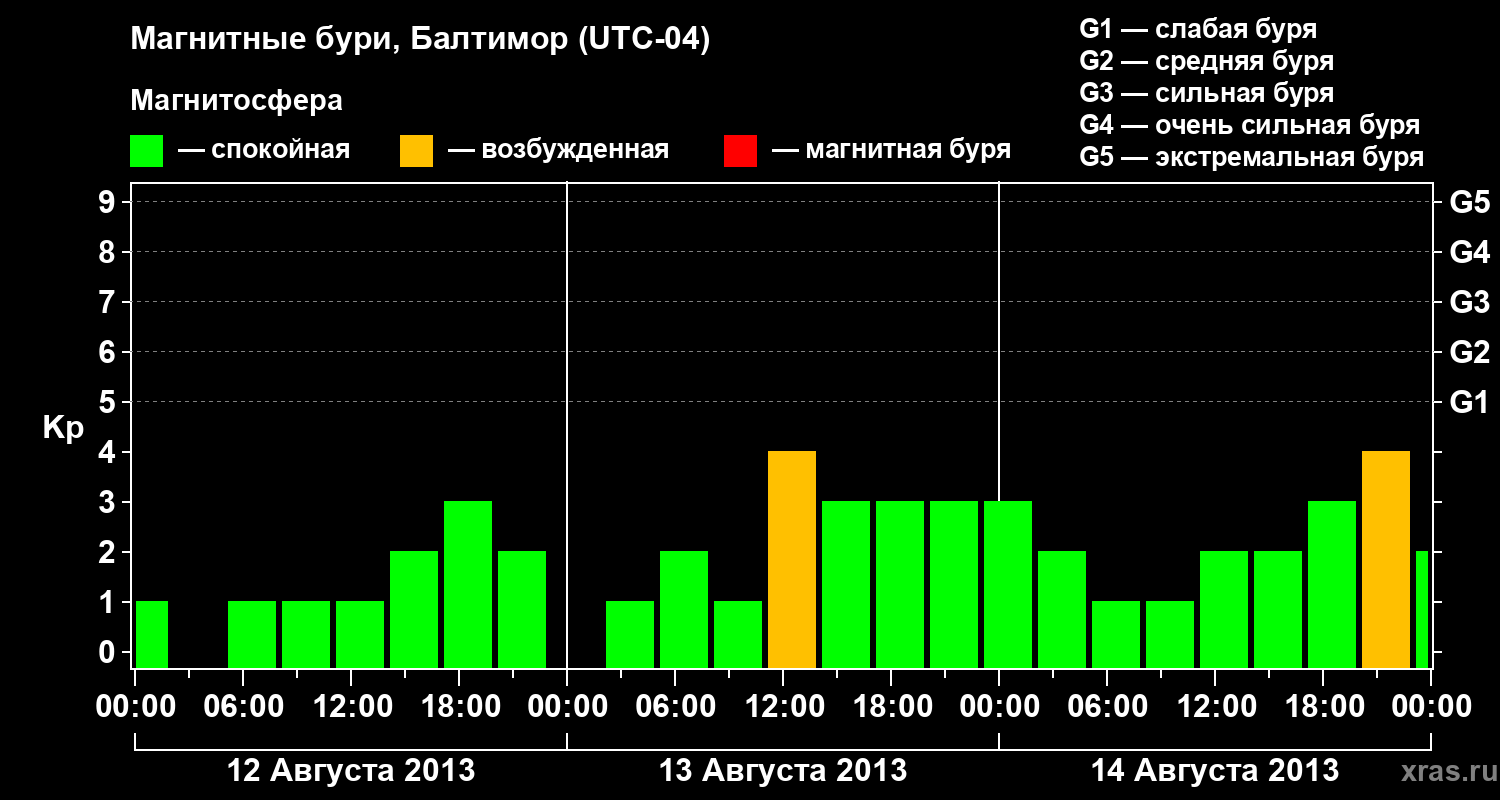The image size is (1500, 800).
Task: Select the orange Kp 4 bar on 13 Августа
Action: [x=792, y=559]
